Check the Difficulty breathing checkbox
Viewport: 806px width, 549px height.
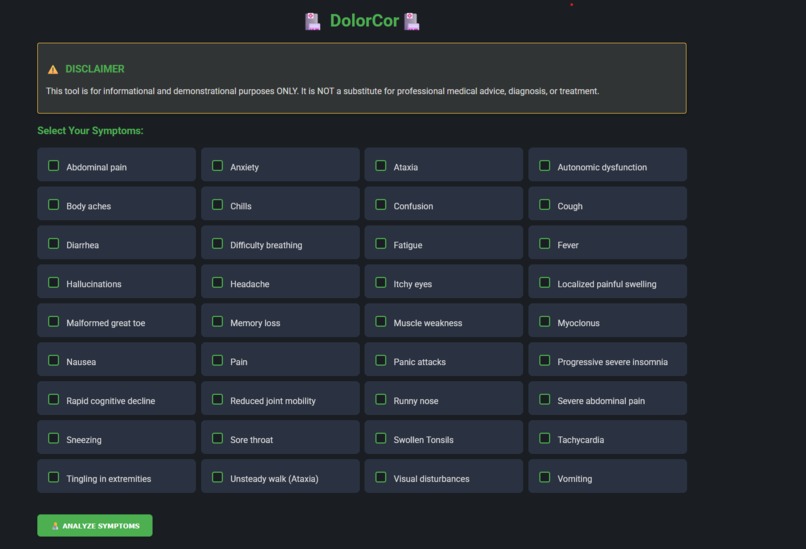217,243
